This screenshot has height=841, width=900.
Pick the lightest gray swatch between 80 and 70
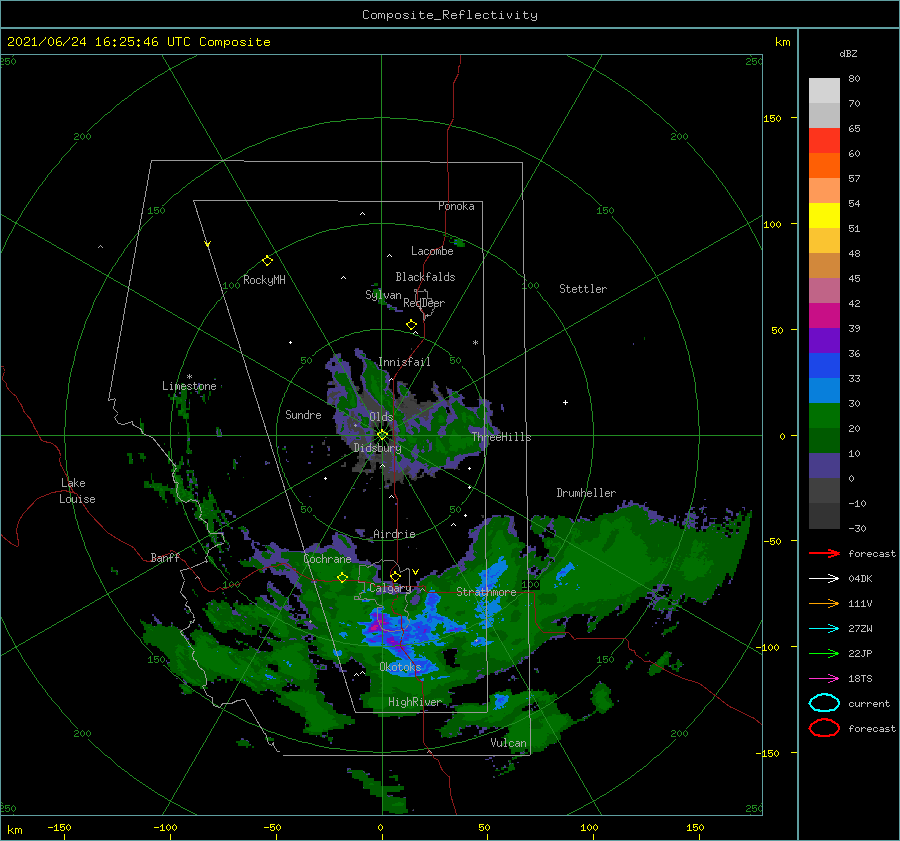coord(824,91)
